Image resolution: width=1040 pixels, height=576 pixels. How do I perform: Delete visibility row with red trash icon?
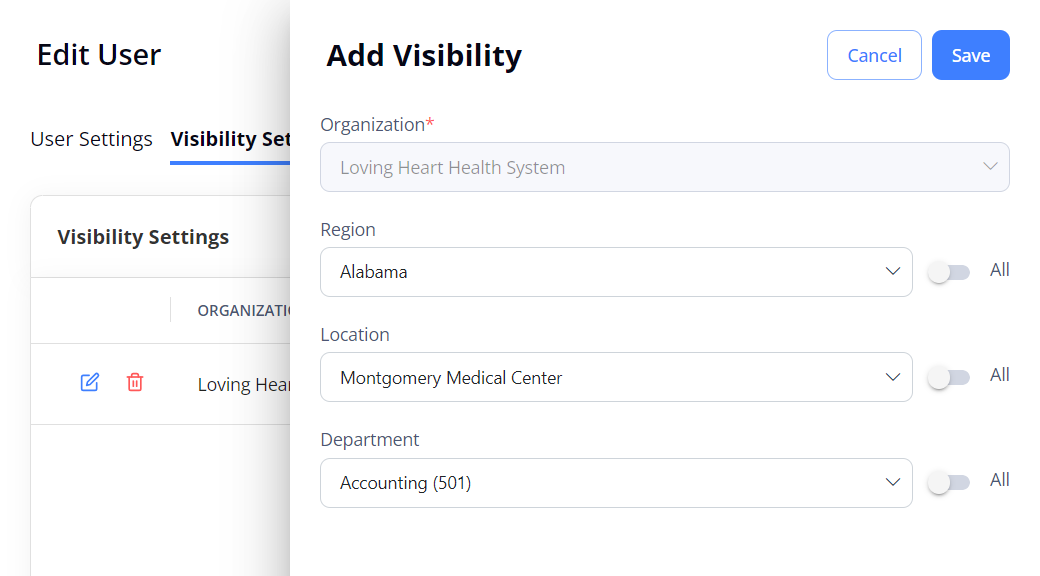(x=135, y=382)
